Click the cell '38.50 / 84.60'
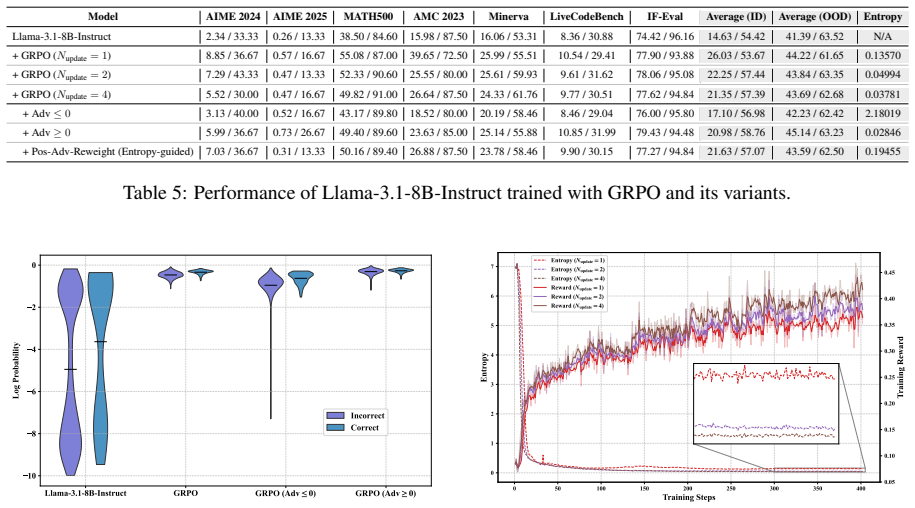The image size is (915, 508). (x=368, y=36)
